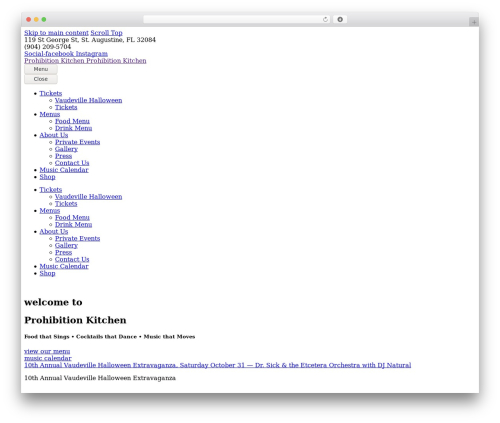Click the Prohibition Kitchen main heading
The height and width of the screenshot is (423, 500).
[75, 320]
